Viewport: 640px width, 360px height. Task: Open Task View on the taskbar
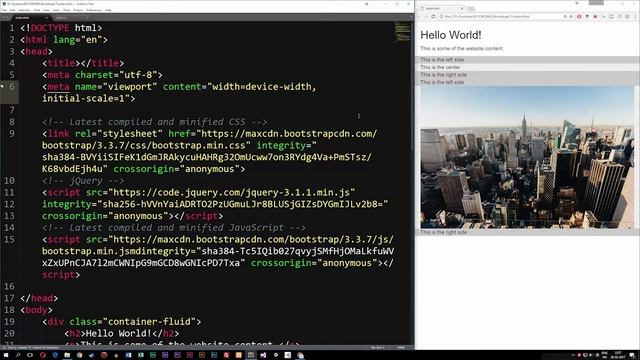pos(30,355)
